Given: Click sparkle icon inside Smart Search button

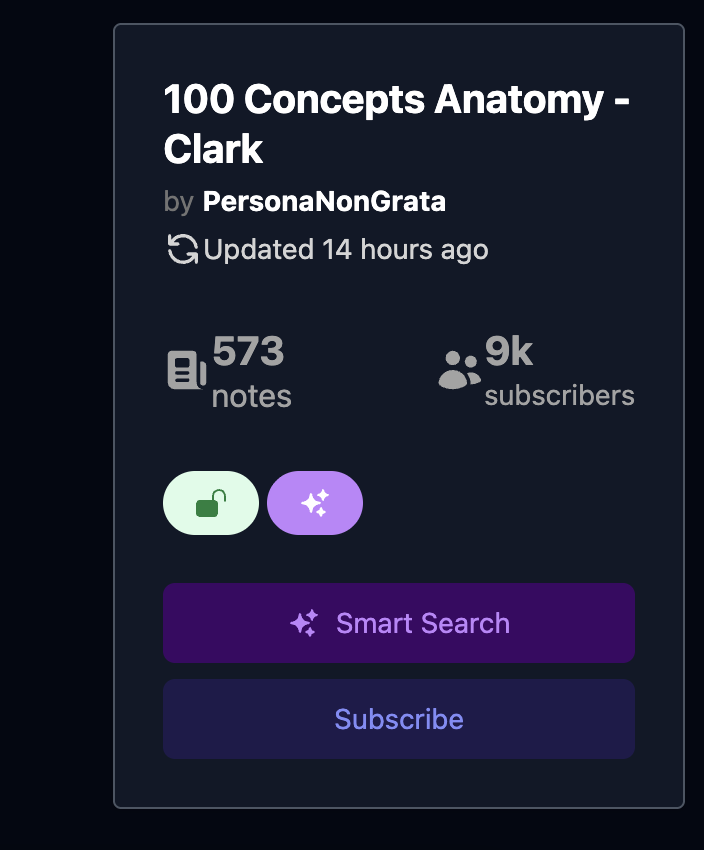Looking at the screenshot, I should tap(304, 623).
